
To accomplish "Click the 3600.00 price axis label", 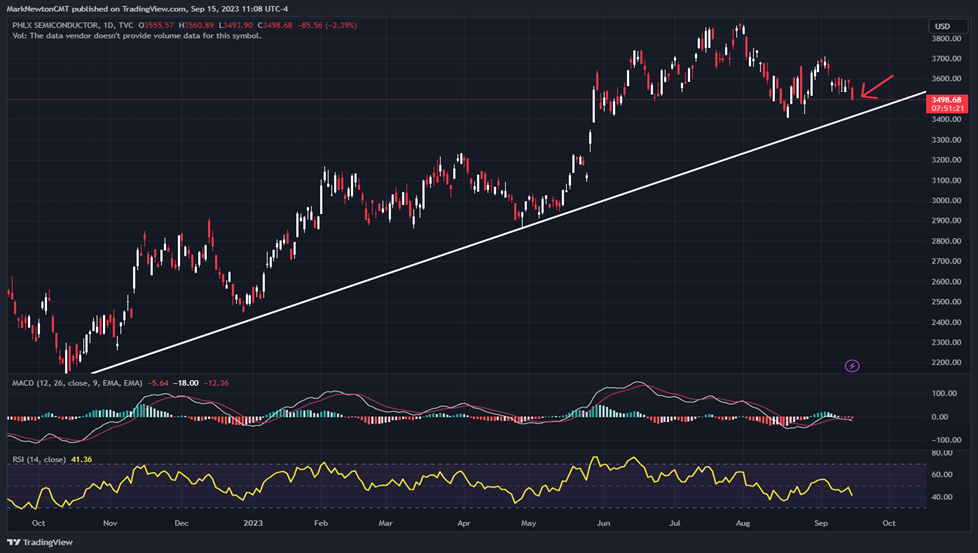I will 946,79.
